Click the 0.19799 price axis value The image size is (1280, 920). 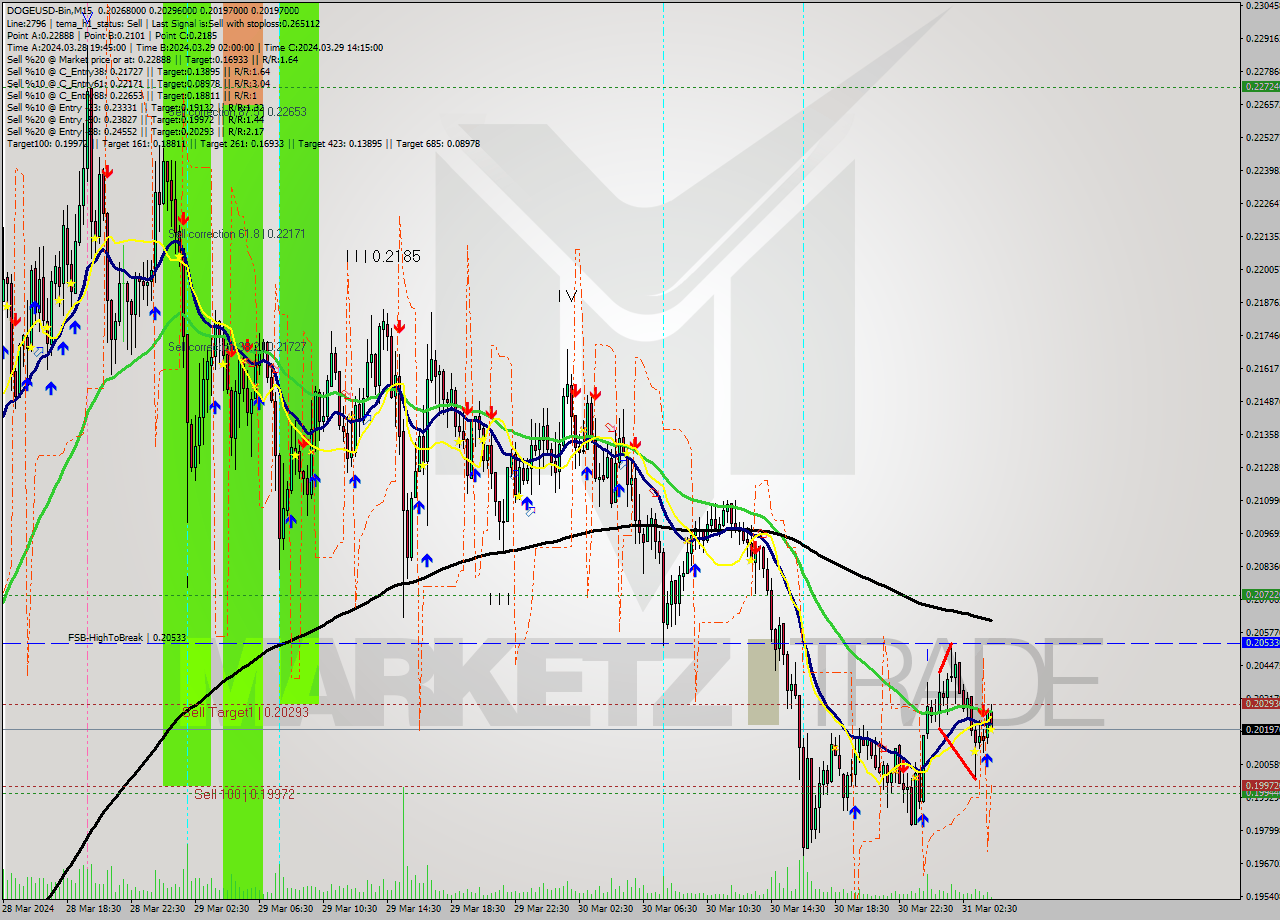click(x=1263, y=830)
